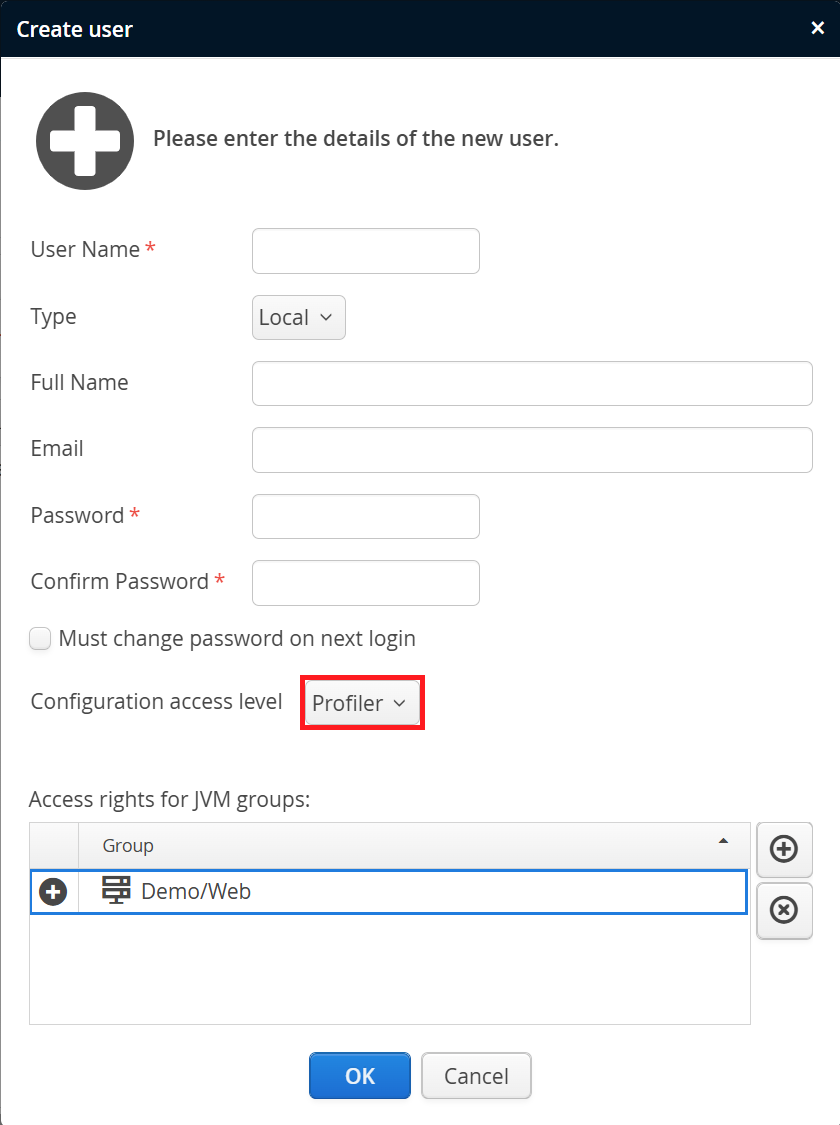
Task: Click the remove group X button
Action: coord(784,910)
